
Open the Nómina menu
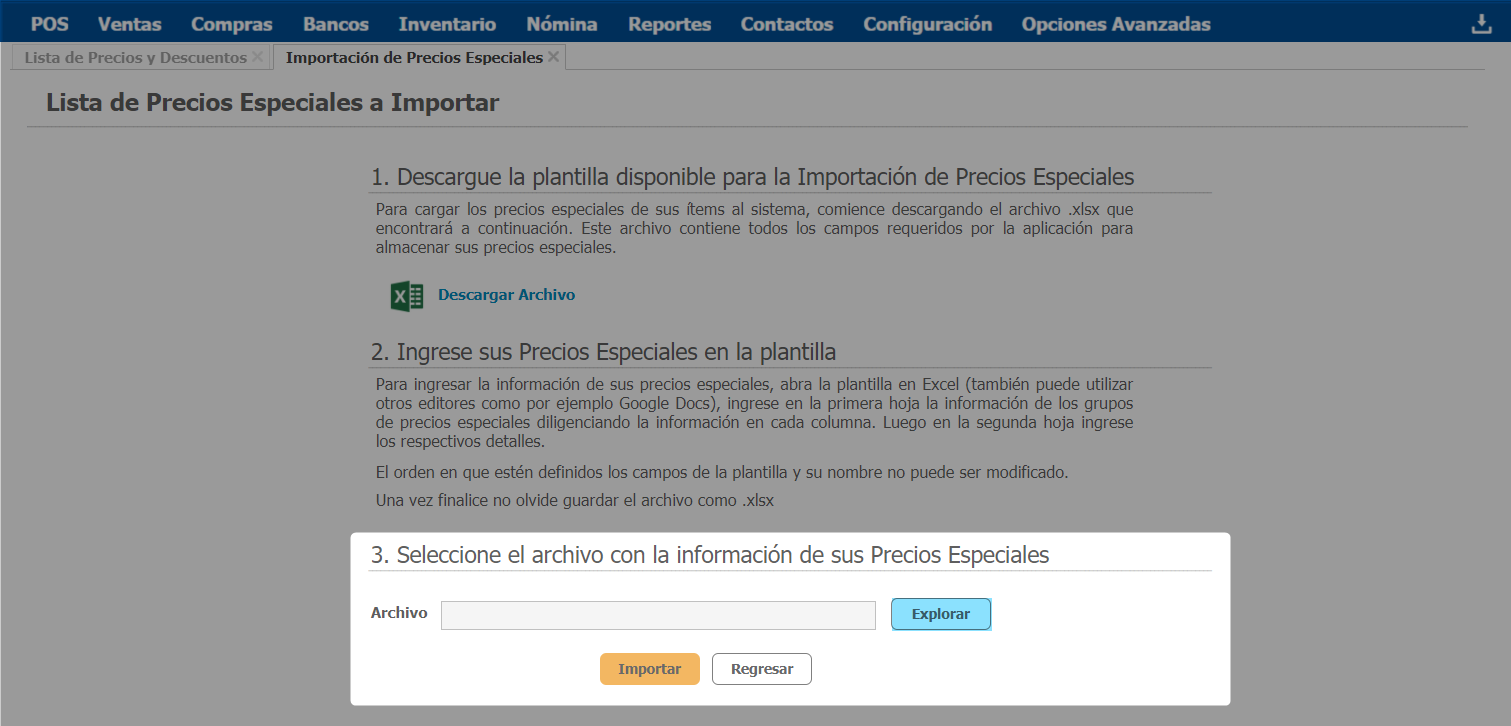[x=562, y=24]
